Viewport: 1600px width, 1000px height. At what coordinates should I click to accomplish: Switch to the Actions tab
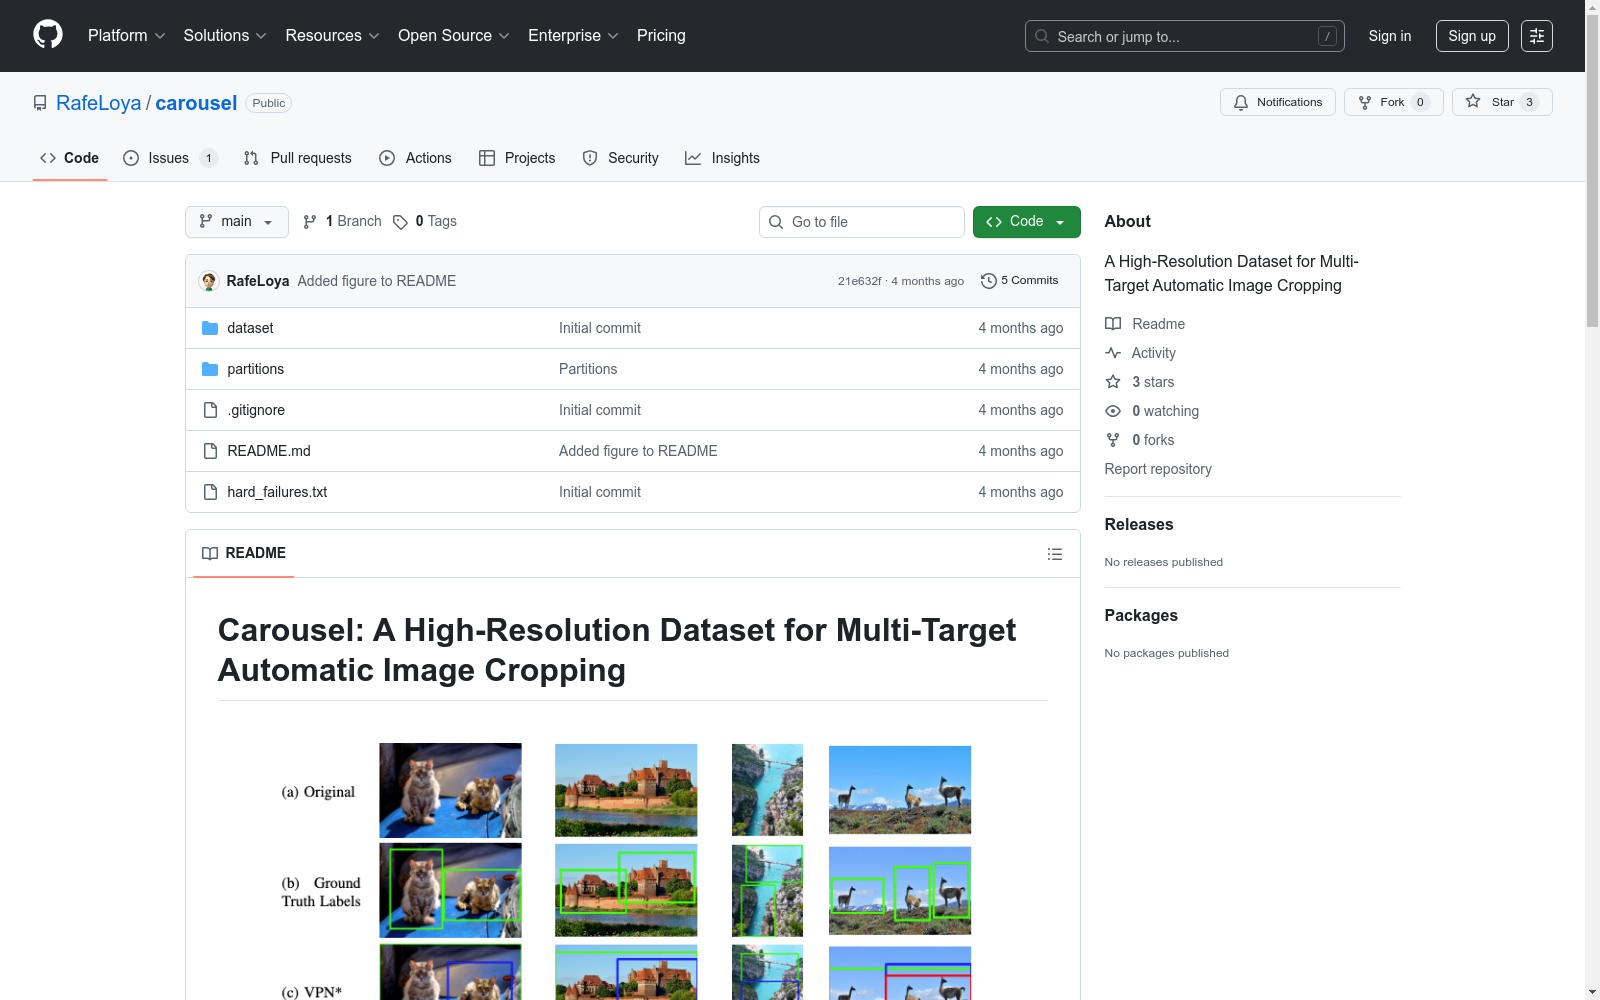(415, 158)
